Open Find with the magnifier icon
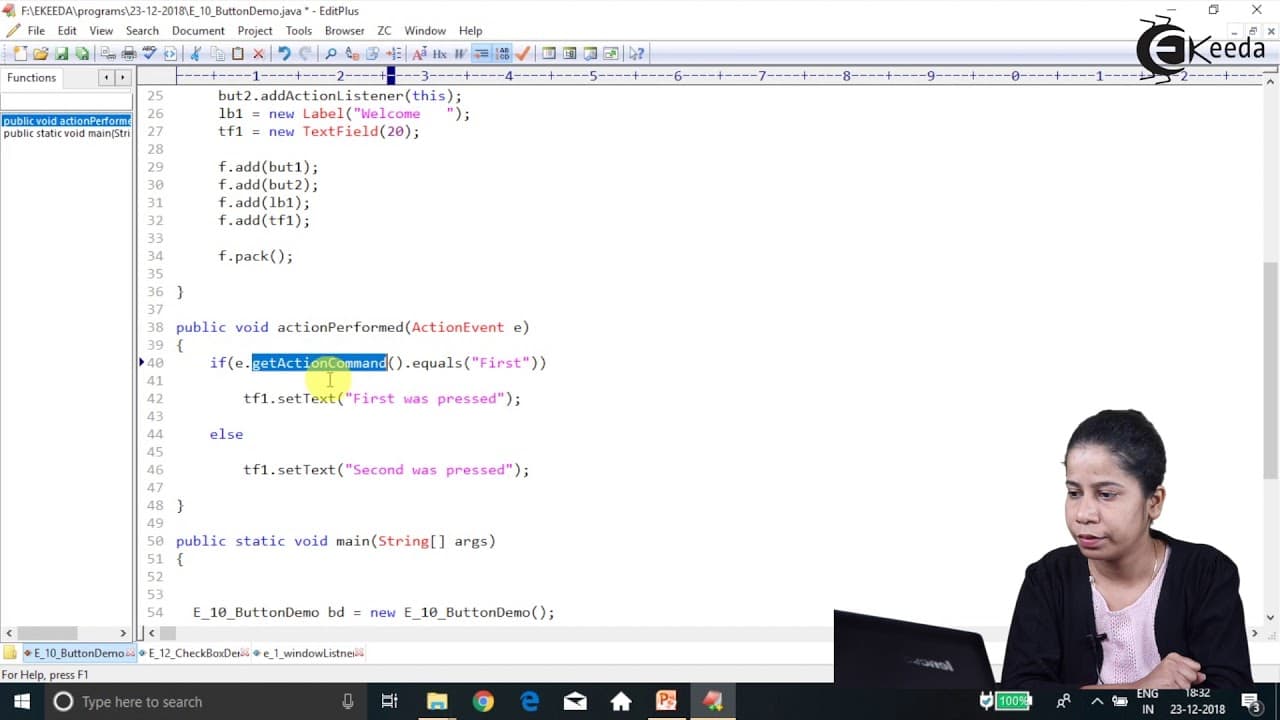 (330, 53)
